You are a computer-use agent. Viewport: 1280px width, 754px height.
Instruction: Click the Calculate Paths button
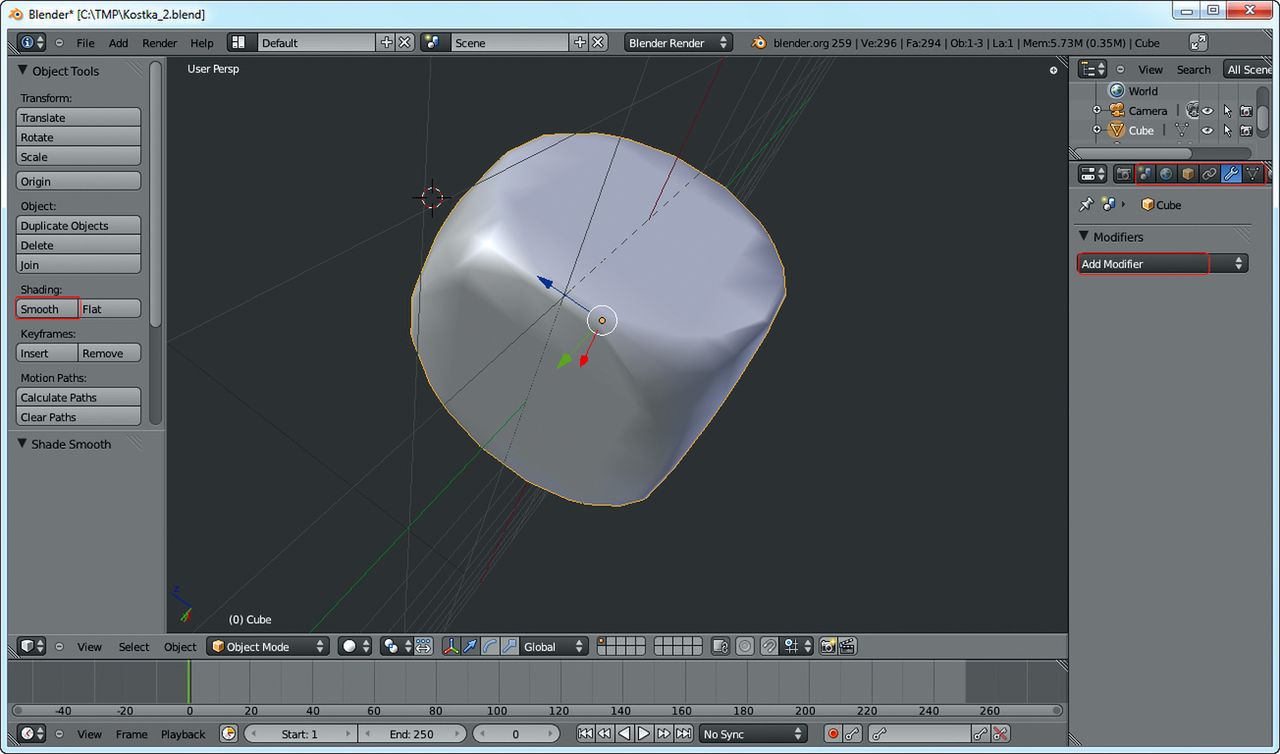(x=79, y=397)
